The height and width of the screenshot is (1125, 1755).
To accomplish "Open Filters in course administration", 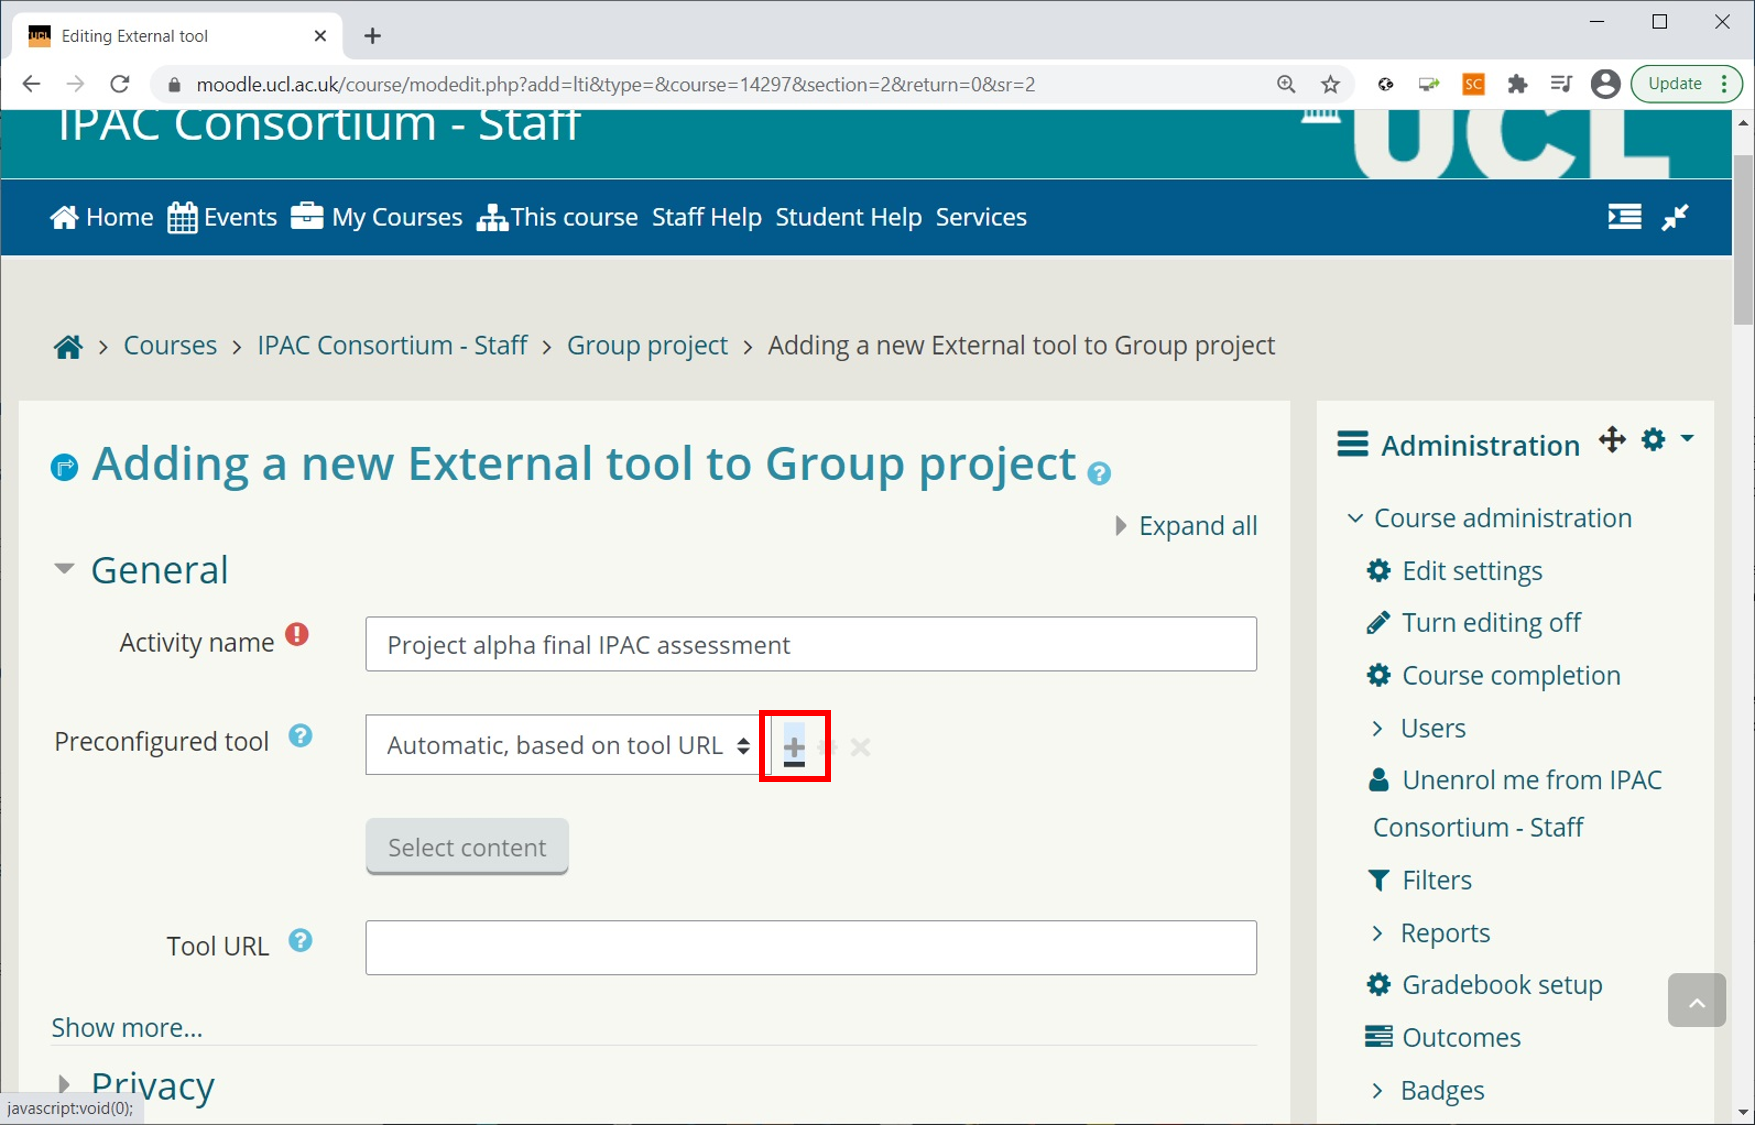I will point(1436,881).
